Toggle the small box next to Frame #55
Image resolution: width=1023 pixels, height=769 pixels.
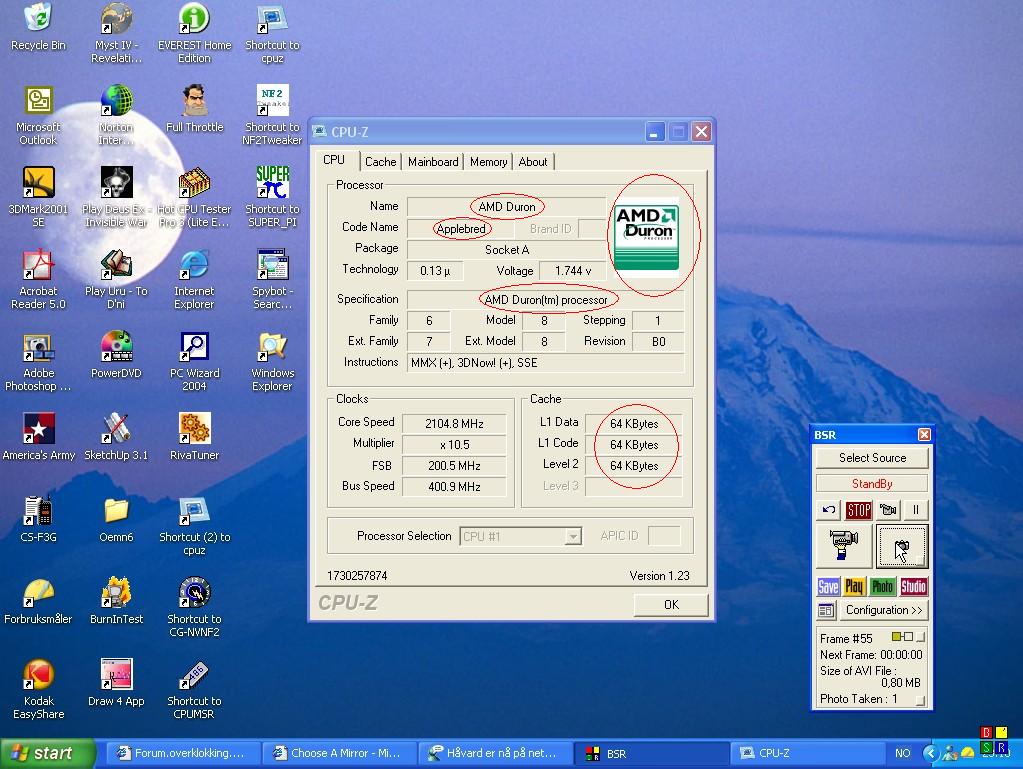[921, 637]
